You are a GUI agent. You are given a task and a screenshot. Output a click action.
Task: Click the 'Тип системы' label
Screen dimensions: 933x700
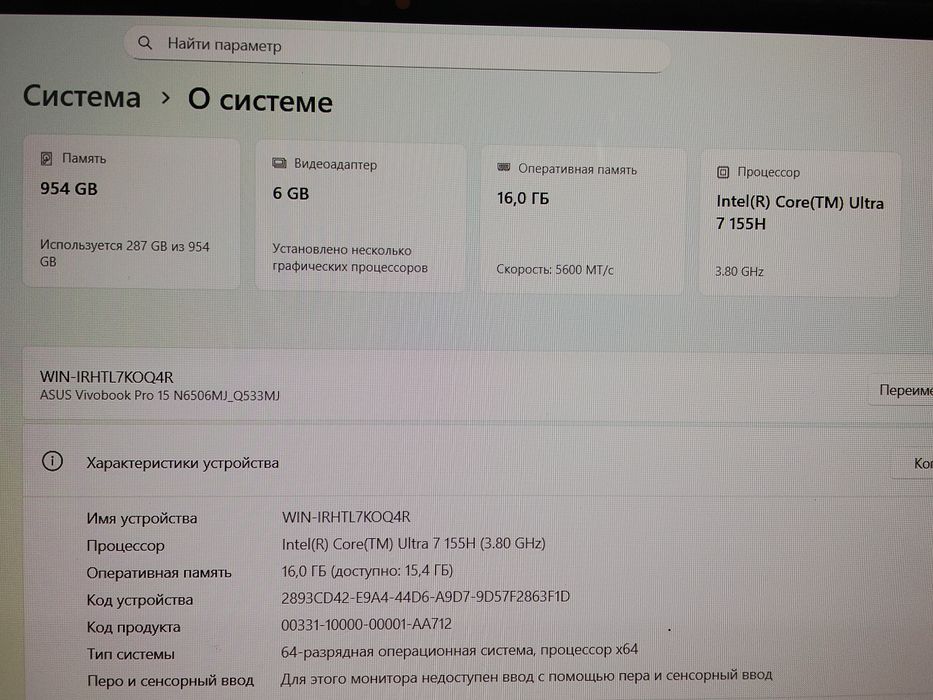click(131, 654)
